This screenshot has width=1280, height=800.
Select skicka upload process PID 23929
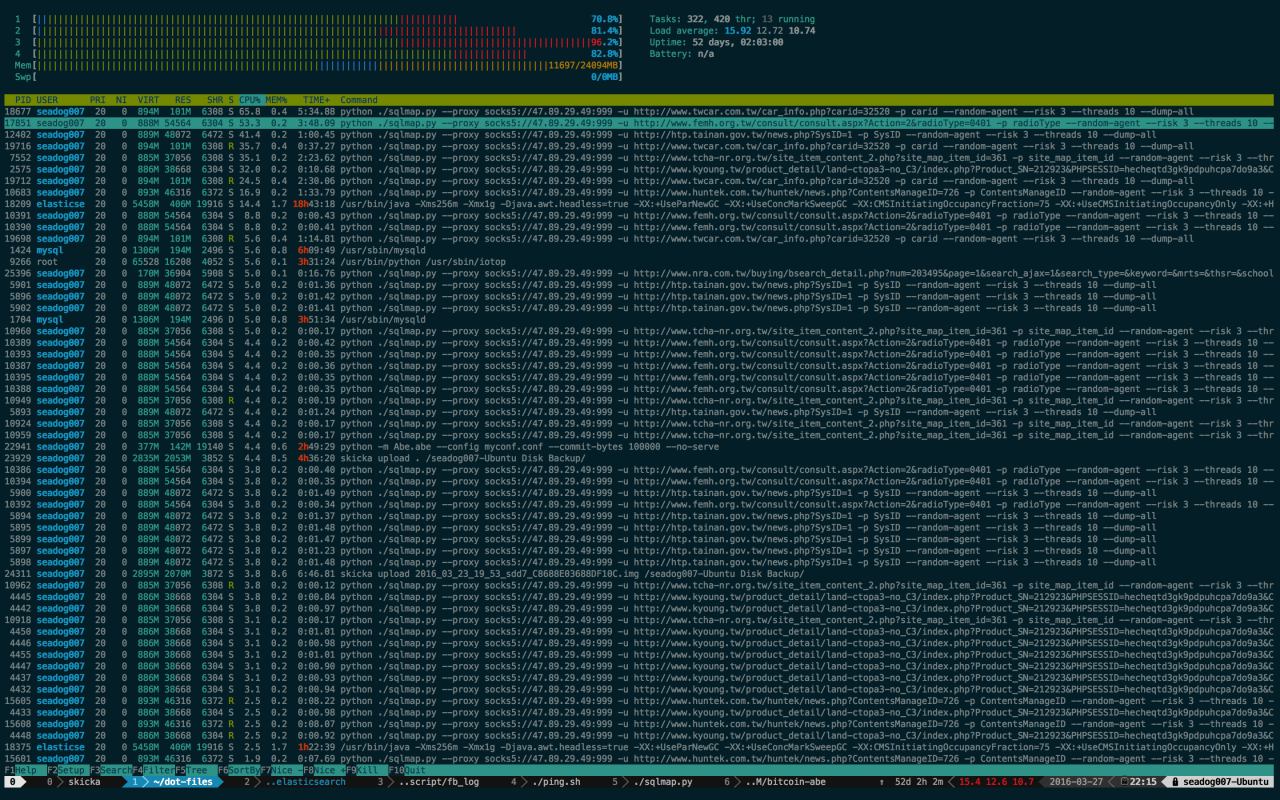[639, 458]
